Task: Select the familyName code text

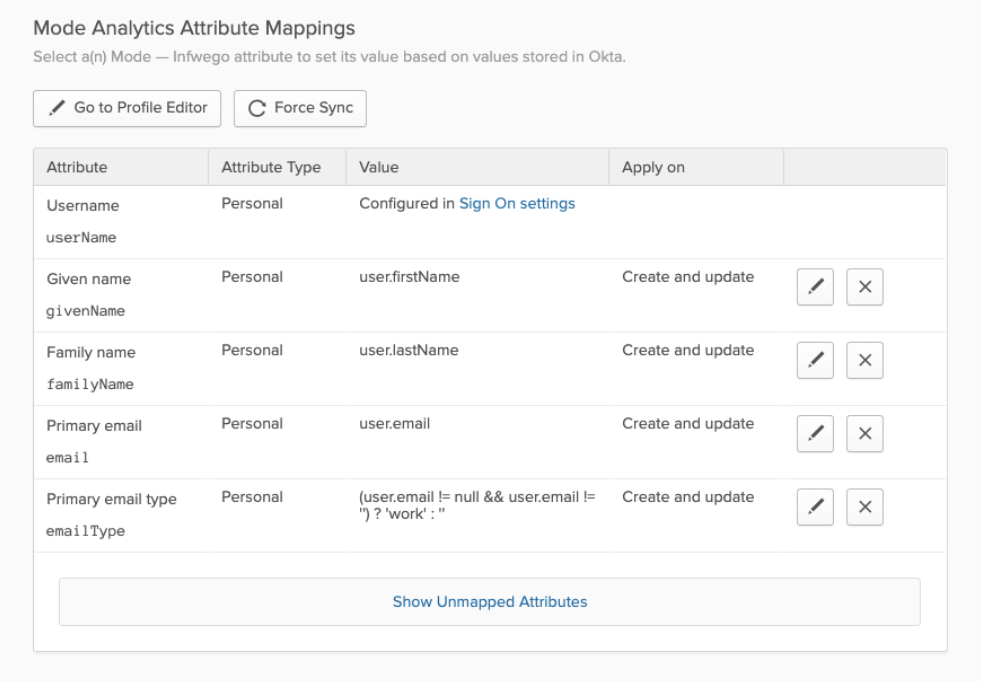Action: [90, 384]
